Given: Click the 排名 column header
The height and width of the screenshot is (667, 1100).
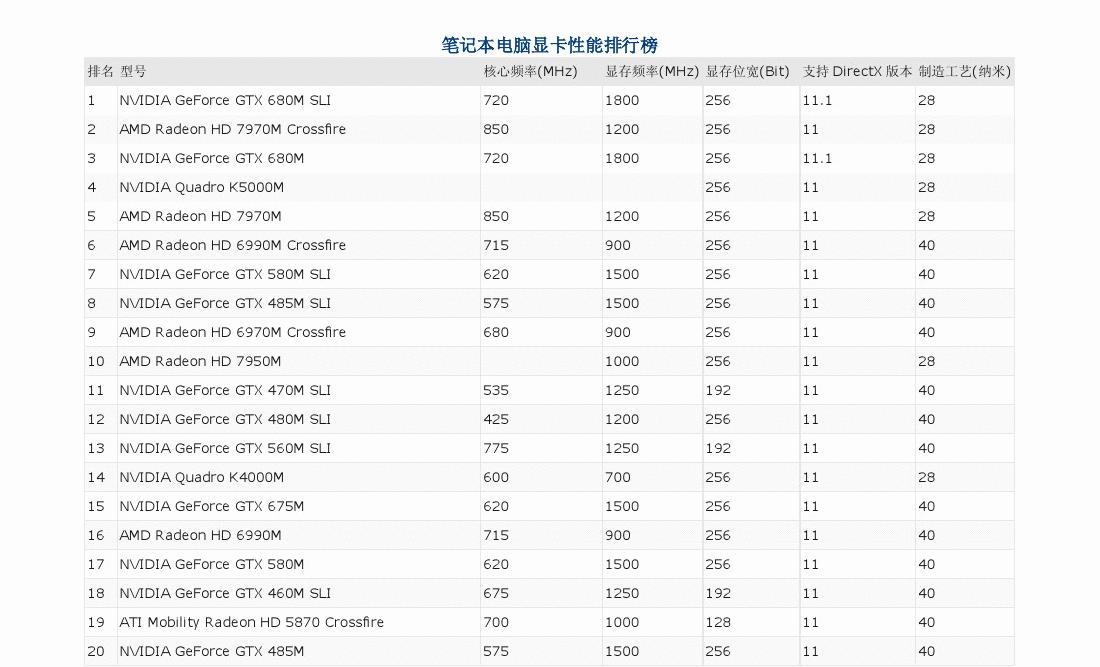Looking at the screenshot, I should (x=100, y=72).
